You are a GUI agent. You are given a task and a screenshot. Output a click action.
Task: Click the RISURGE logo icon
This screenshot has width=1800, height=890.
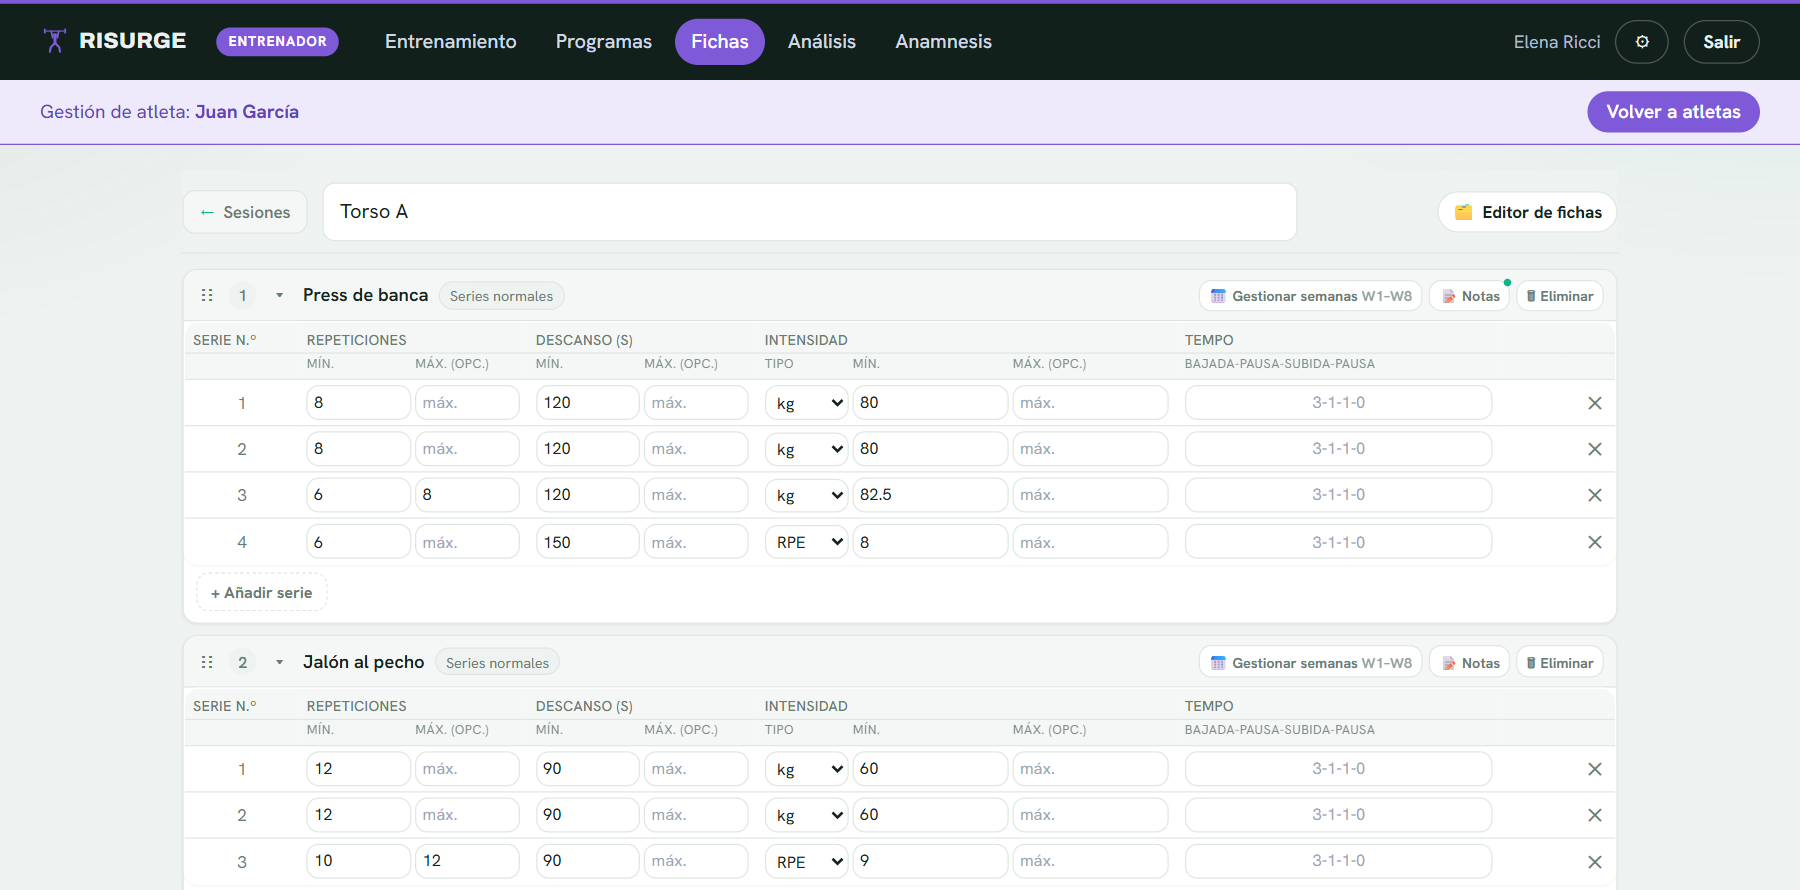pyautogui.click(x=55, y=41)
